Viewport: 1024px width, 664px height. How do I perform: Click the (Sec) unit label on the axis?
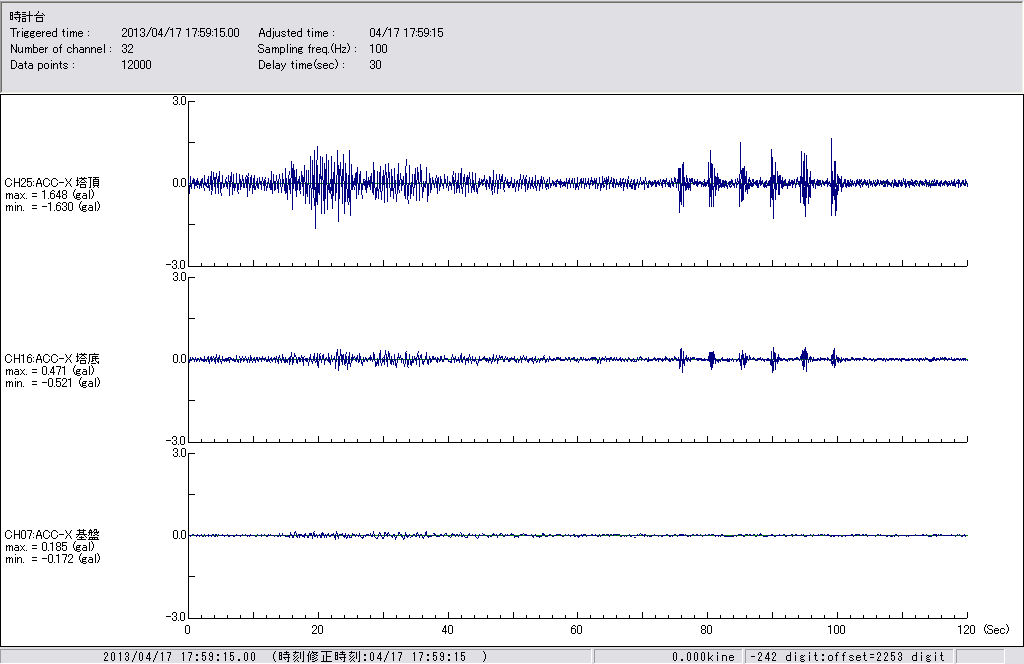(995, 631)
